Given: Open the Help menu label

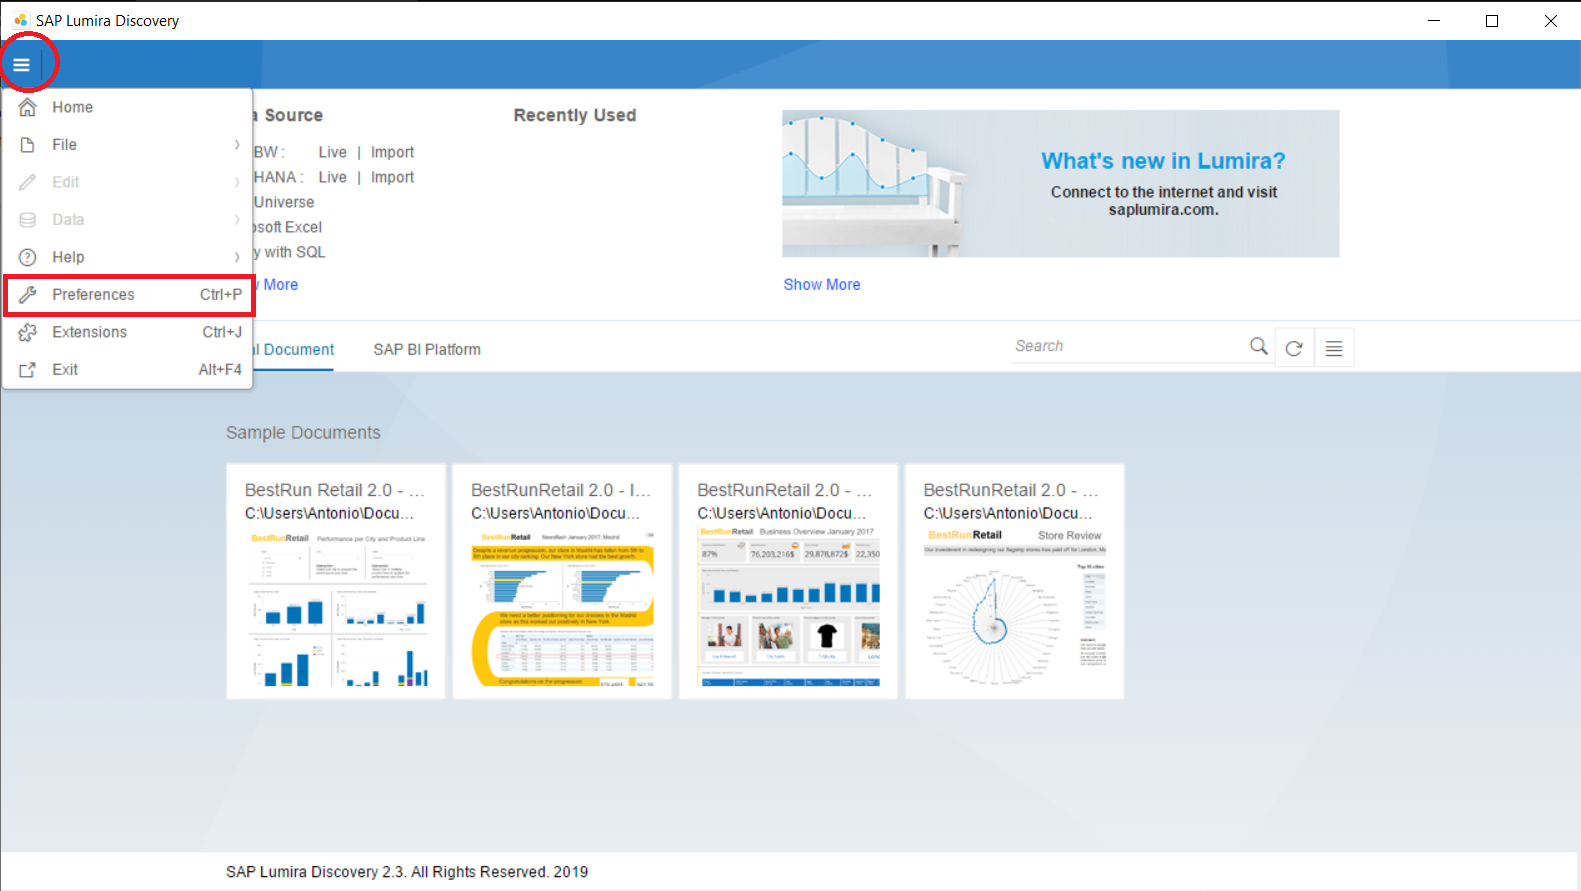Looking at the screenshot, I should pos(68,257).
